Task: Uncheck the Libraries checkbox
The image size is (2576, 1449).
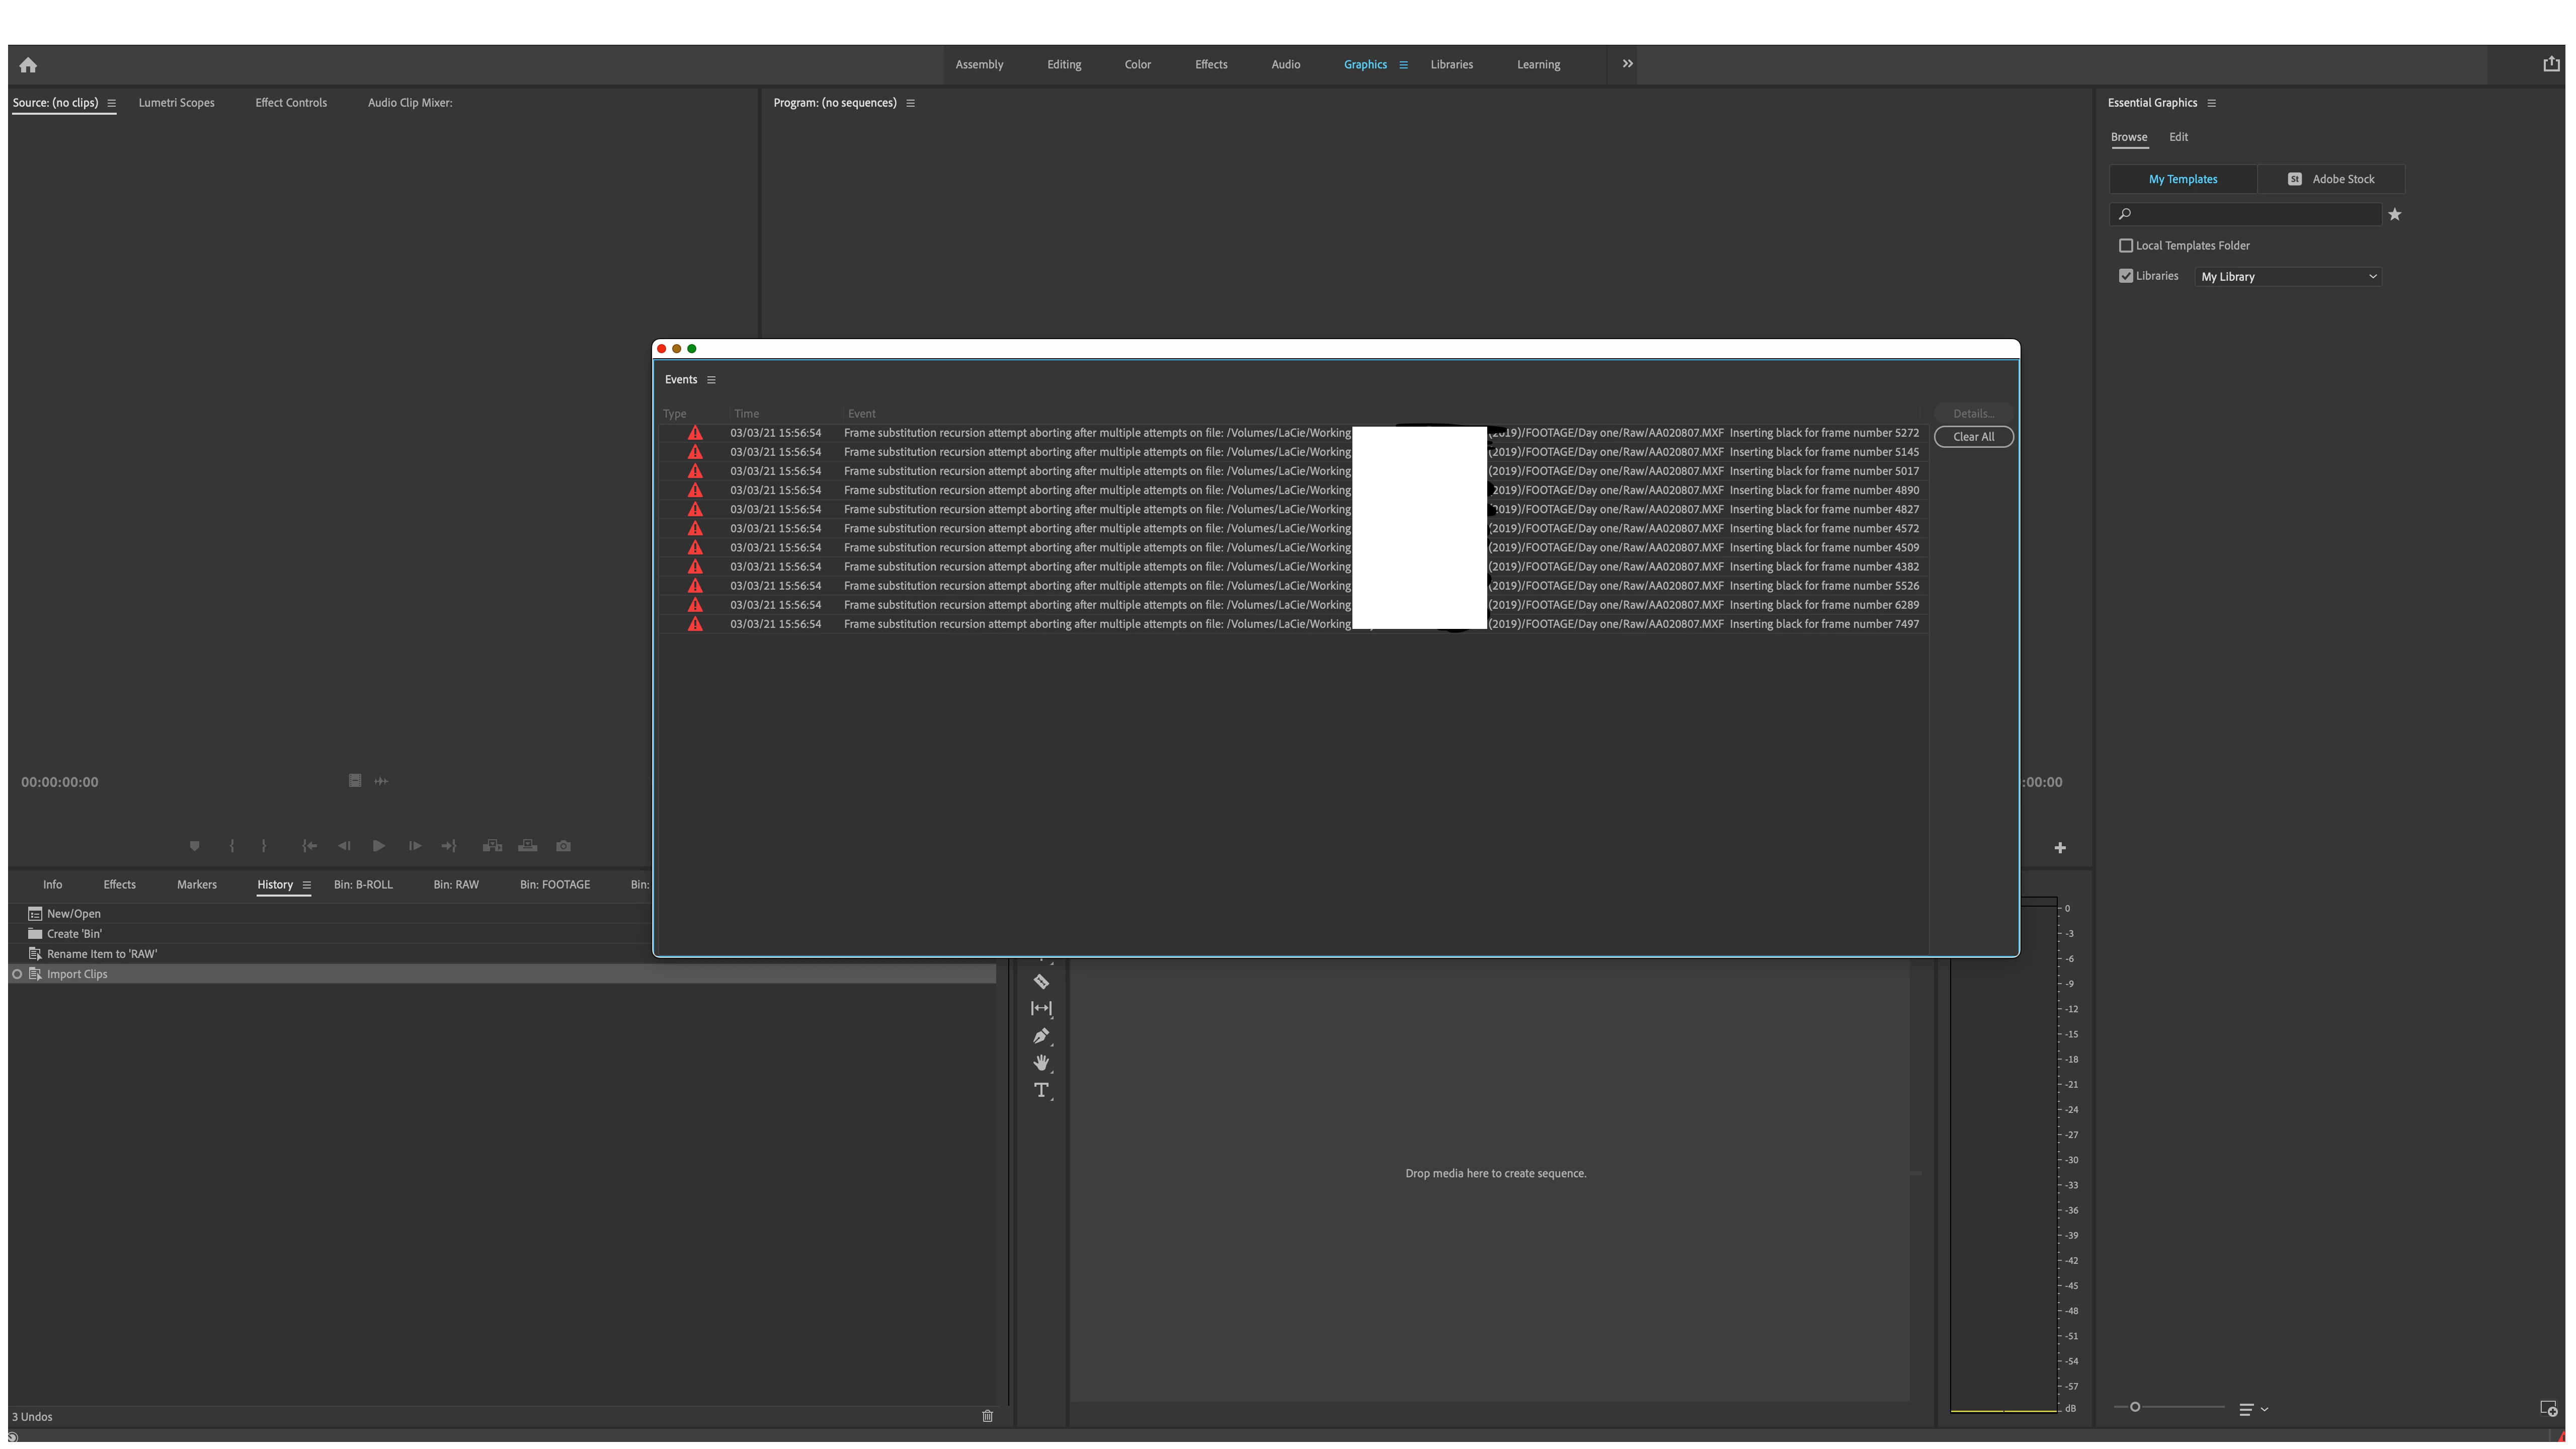Action: click(2126, 276)
